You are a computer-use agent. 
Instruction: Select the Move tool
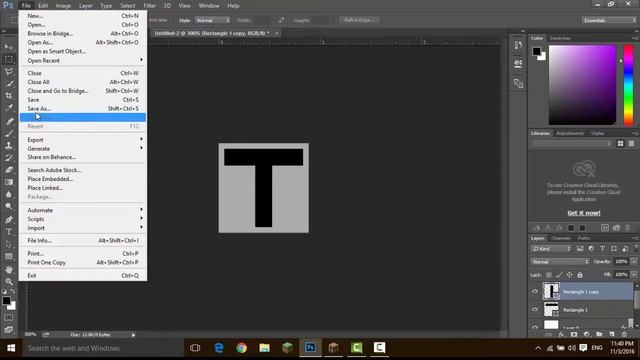9,47
